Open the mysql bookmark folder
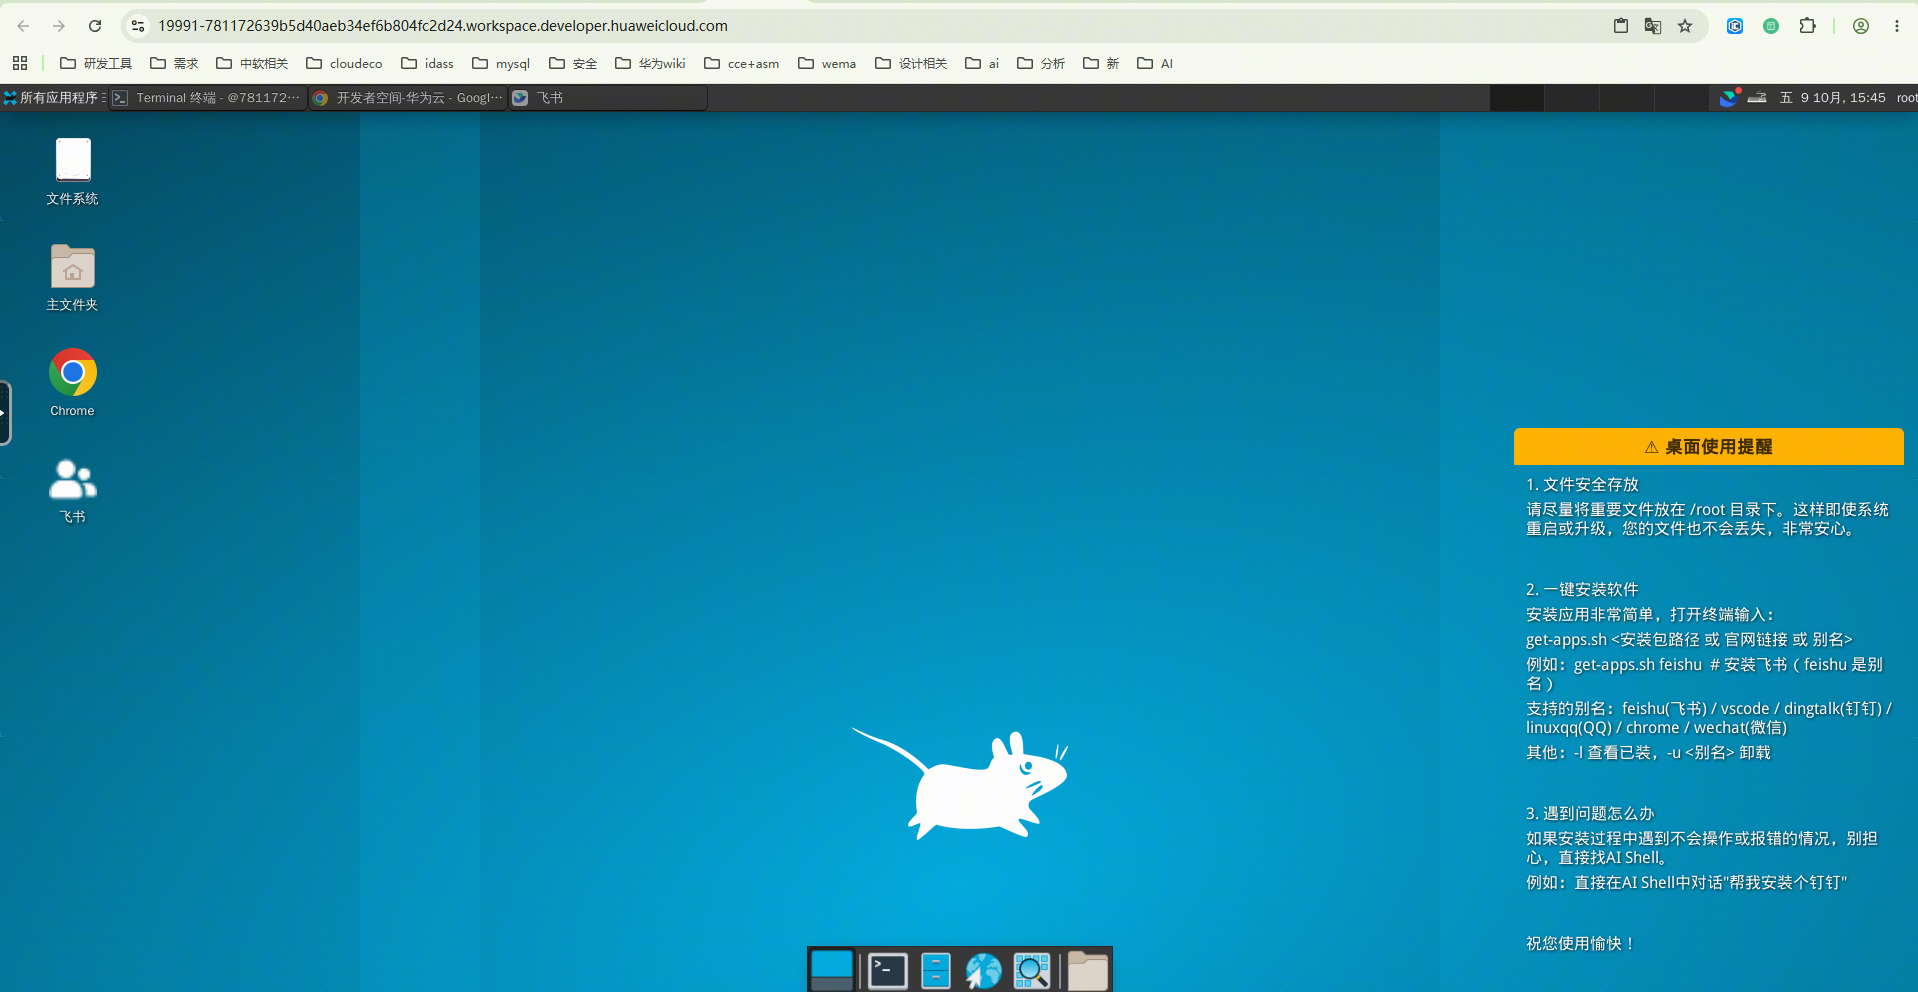Viewport: 1918px width, 992px height. pyautogui.click(x=501, y=63)
